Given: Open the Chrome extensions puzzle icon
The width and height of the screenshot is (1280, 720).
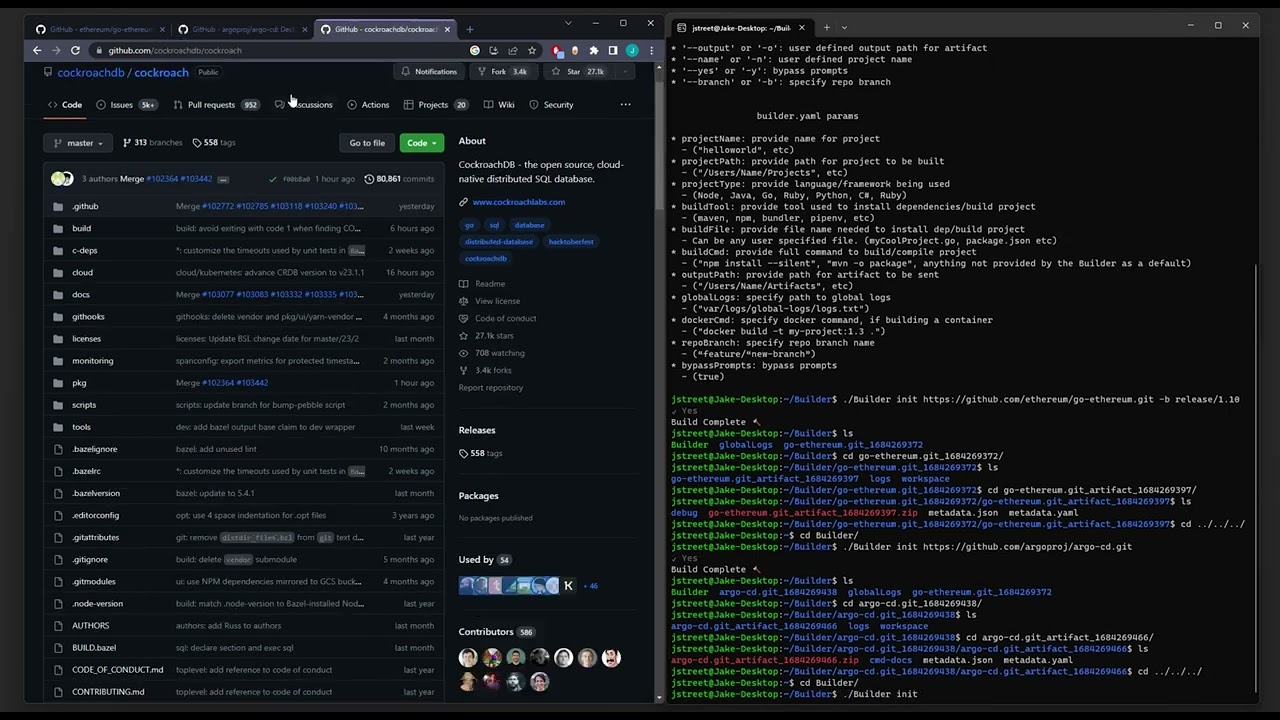Looking at the screenshot, I should 594,50.
